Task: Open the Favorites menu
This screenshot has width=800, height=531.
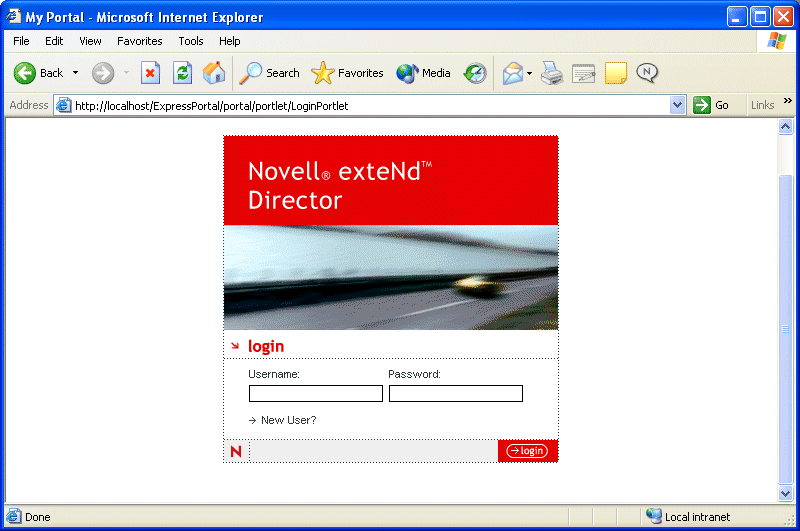Action: [140, 41]
